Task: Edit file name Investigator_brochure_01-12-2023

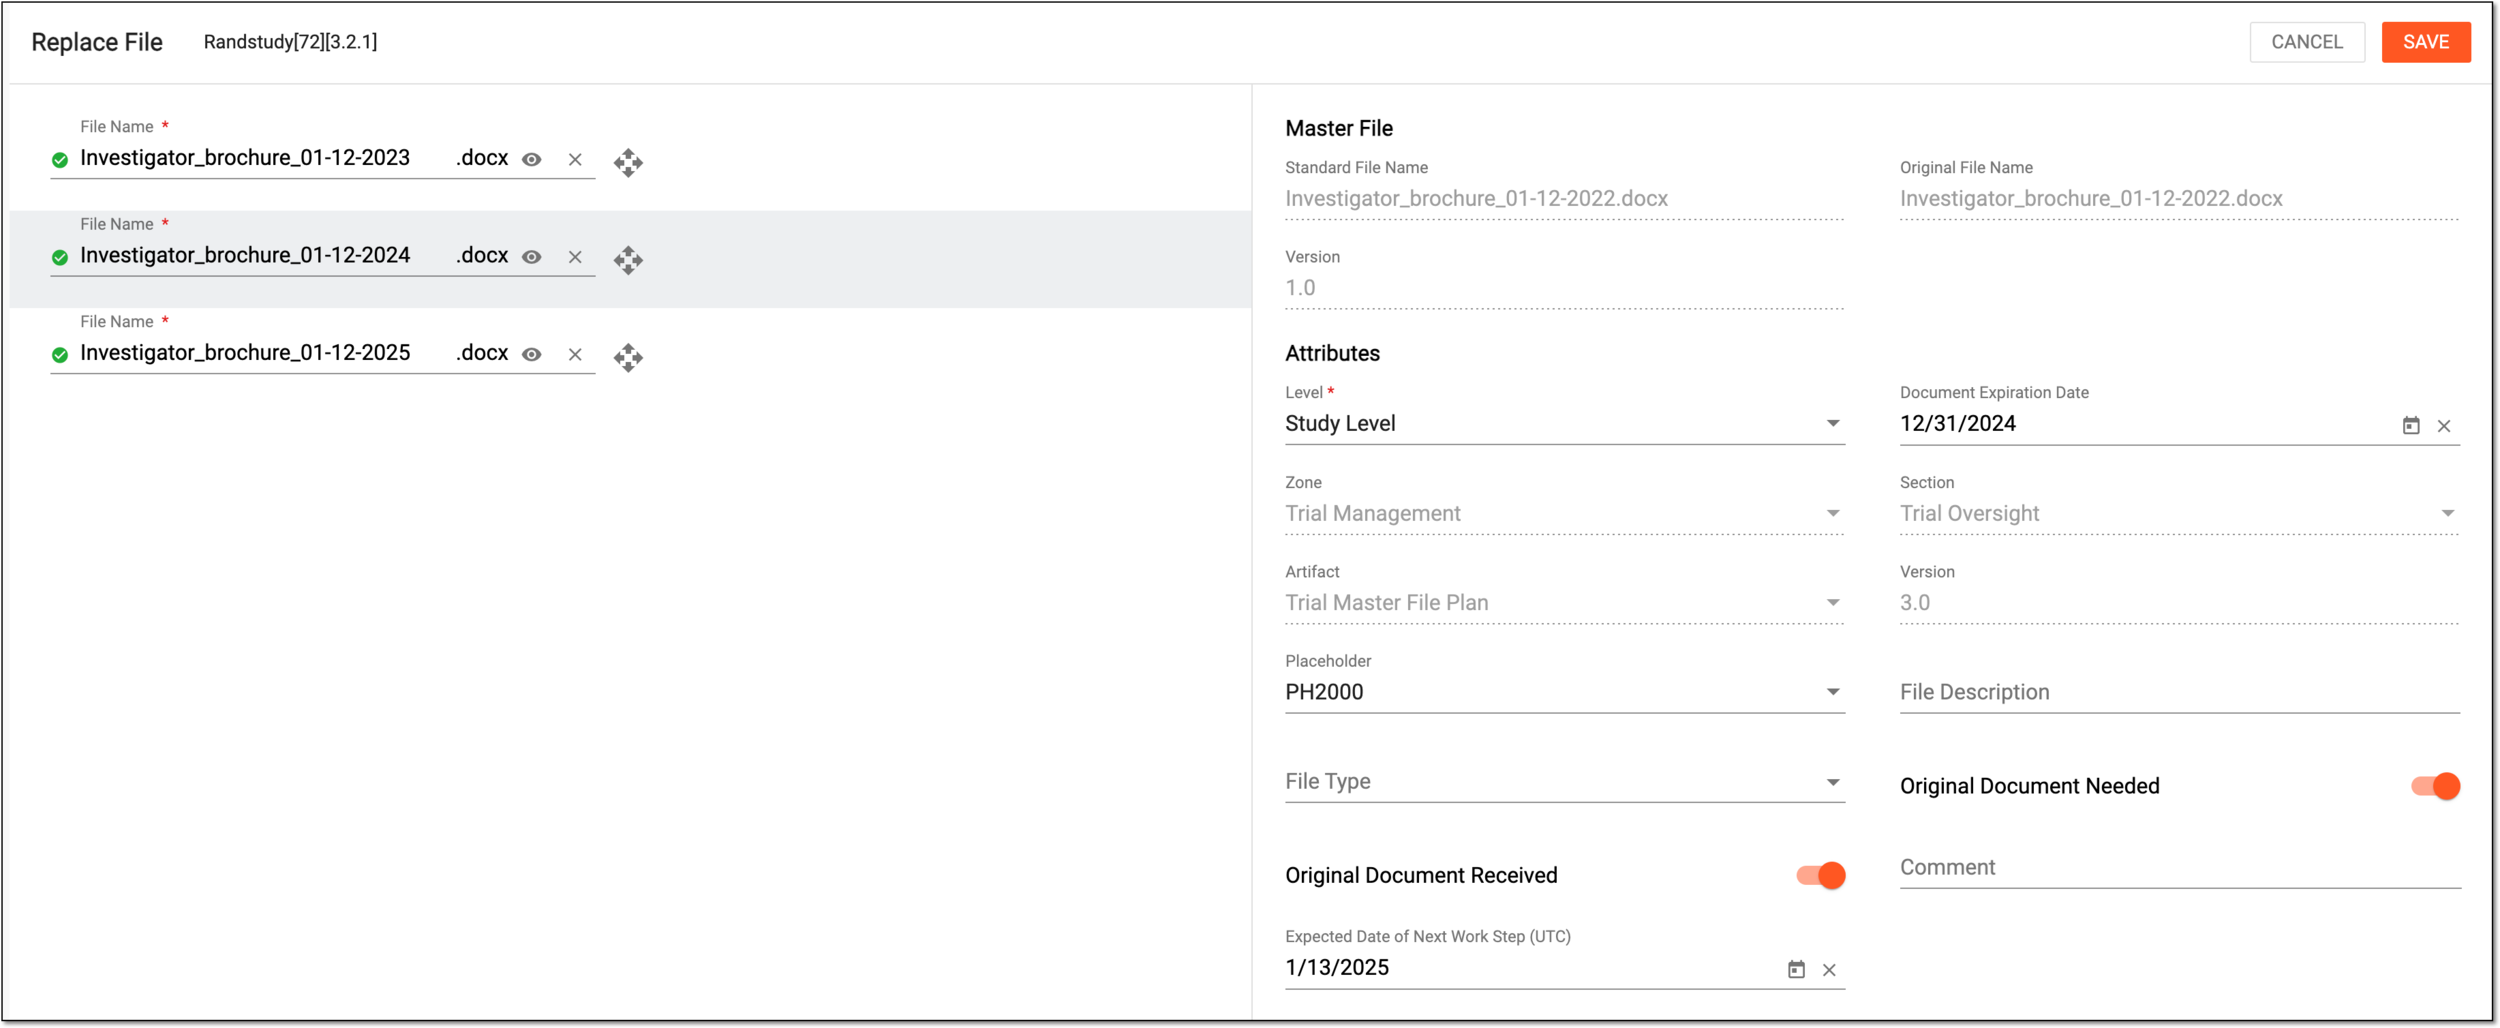Action: 245,158
